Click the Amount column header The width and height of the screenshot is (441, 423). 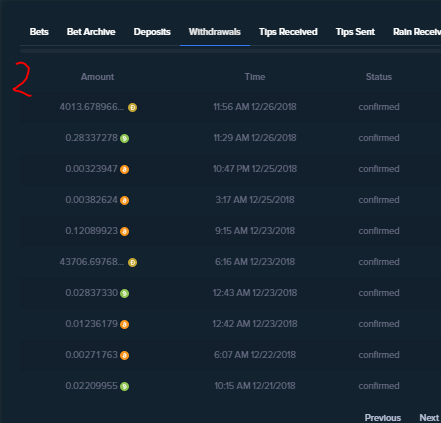pyautogui.click(x=97, y=77)
